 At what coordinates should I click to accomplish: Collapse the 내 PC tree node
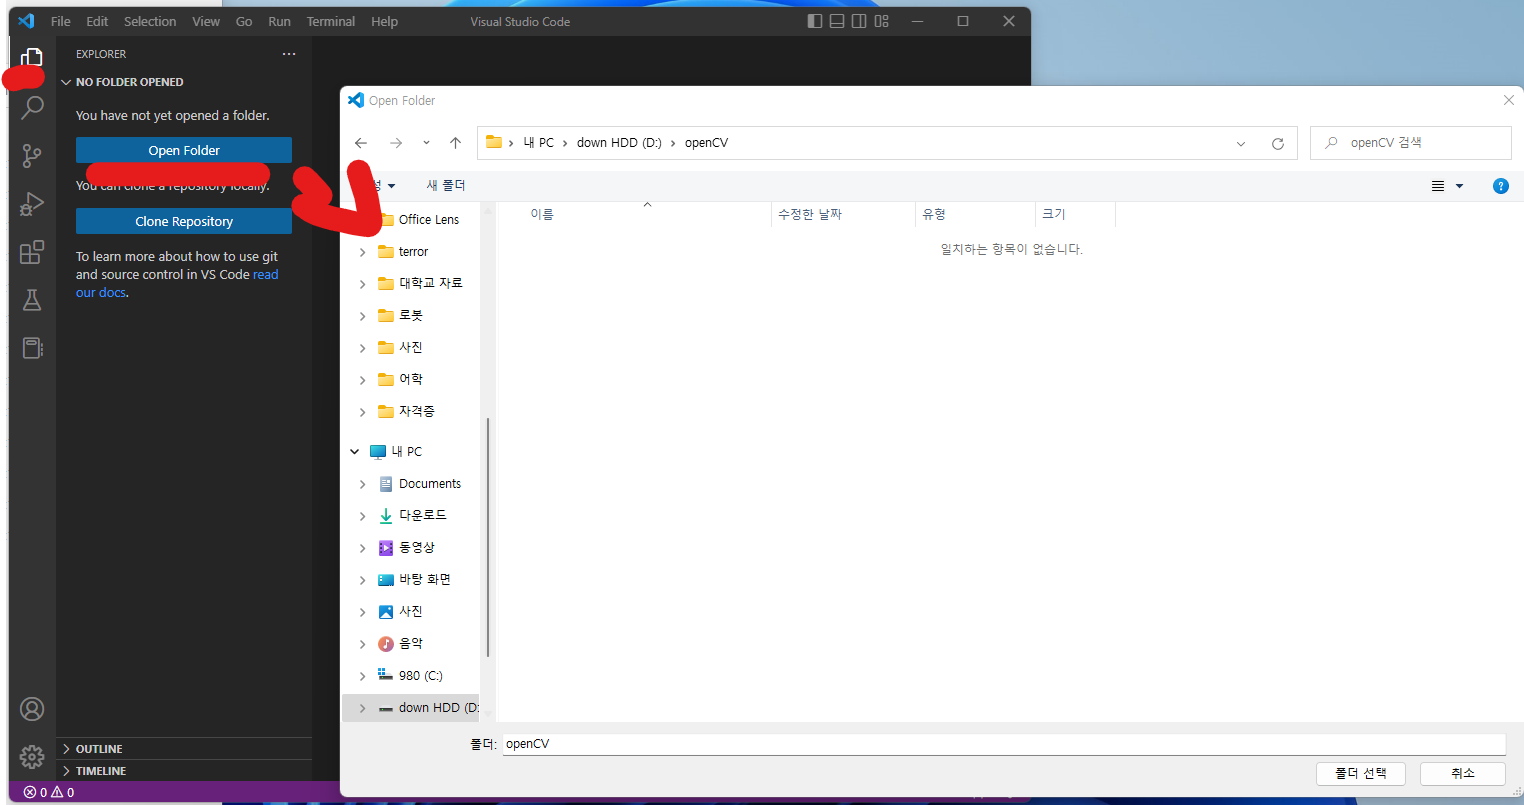(354, 452)
